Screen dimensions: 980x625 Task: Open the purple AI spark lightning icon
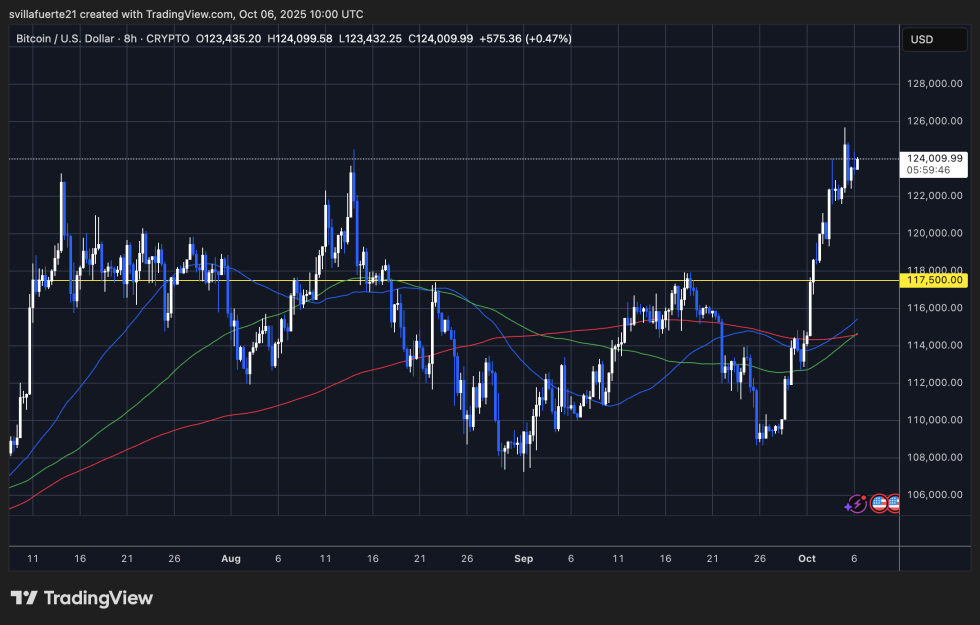tap(857, 504)
